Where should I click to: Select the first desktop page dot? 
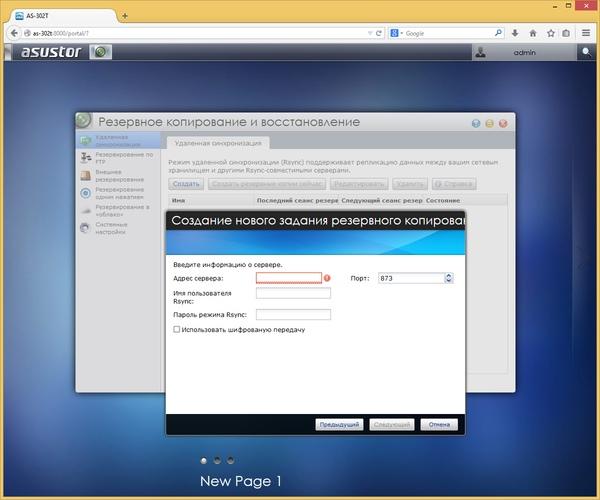pyautogui.click(x=204, y=461)
